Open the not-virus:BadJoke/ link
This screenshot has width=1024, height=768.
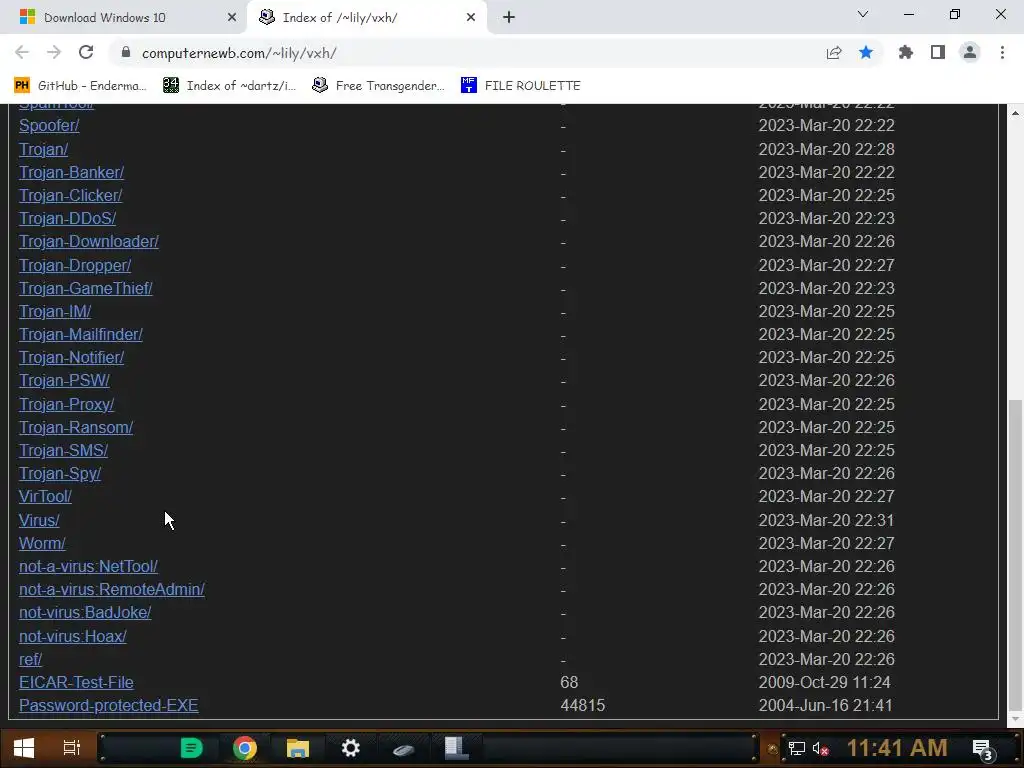85,612
